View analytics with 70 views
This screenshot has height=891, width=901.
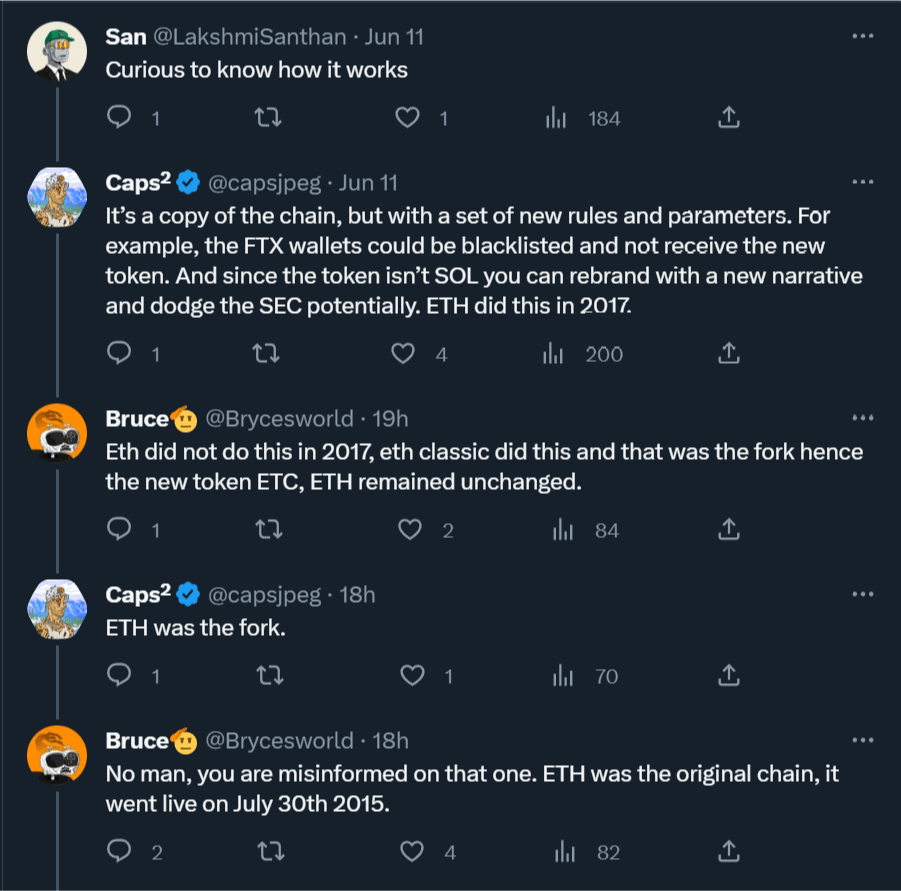tap(585, 676)
